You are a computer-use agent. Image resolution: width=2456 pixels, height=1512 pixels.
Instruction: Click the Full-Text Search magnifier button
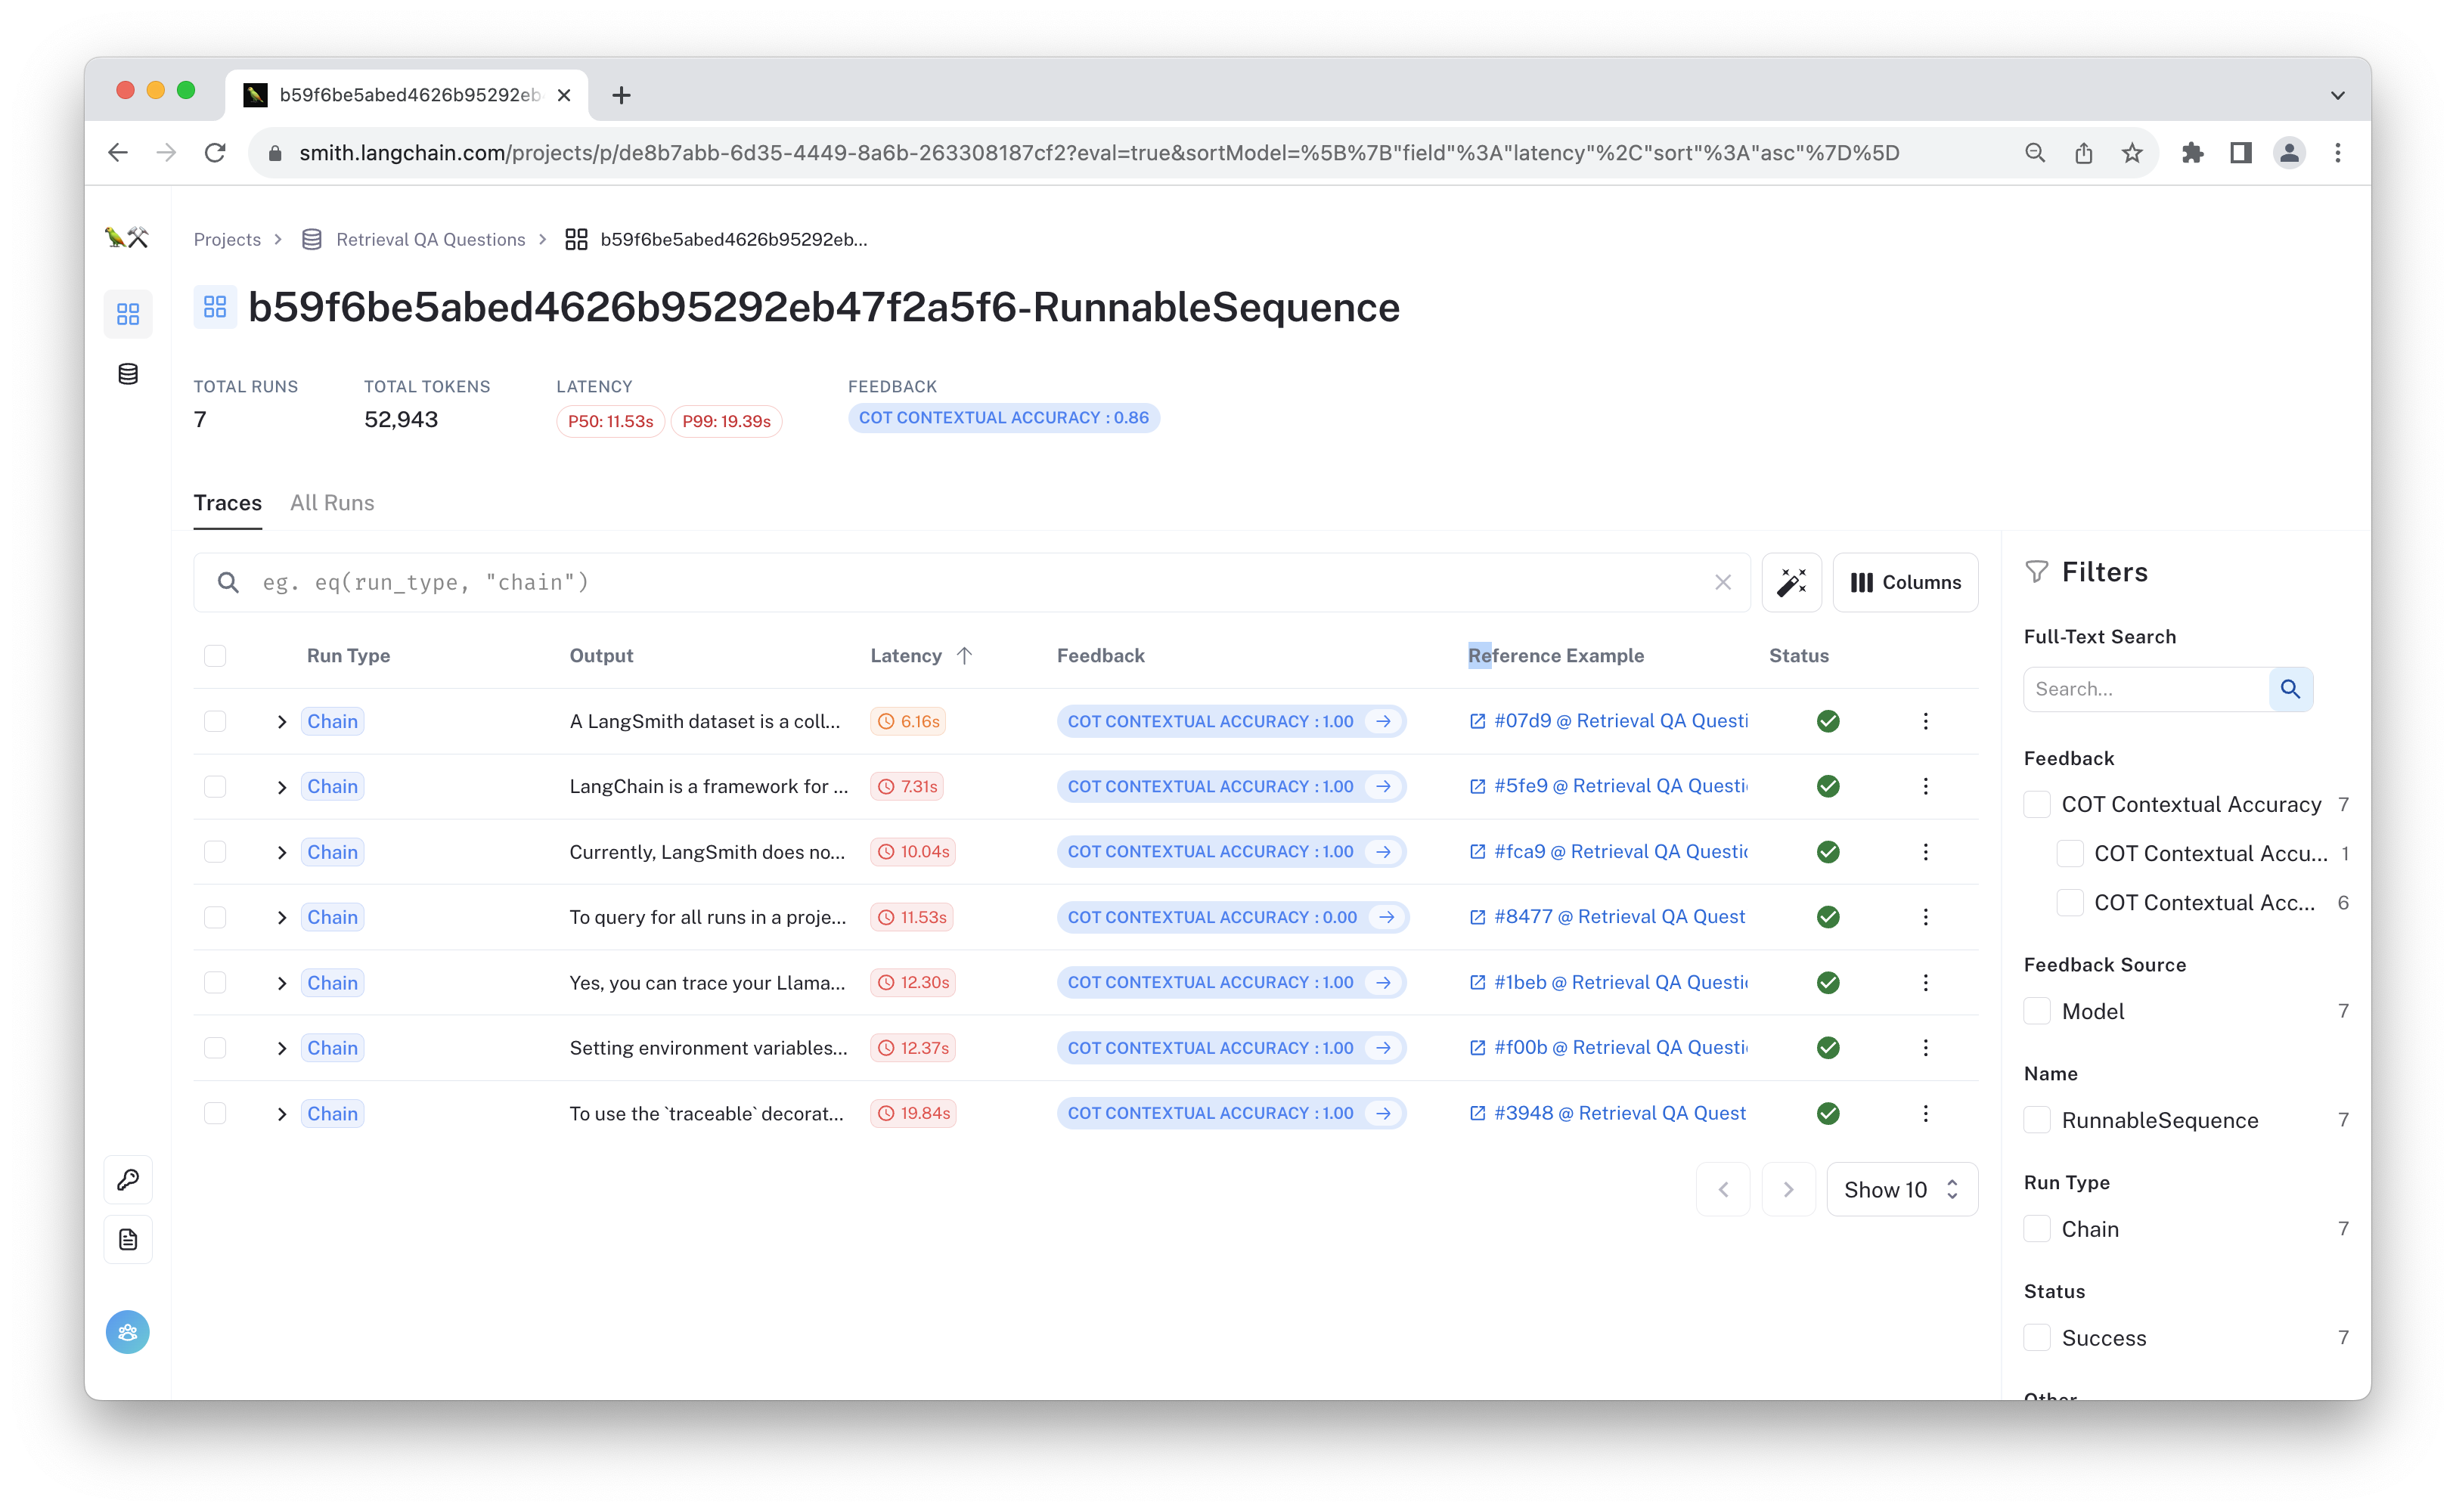pos(2290,689)
